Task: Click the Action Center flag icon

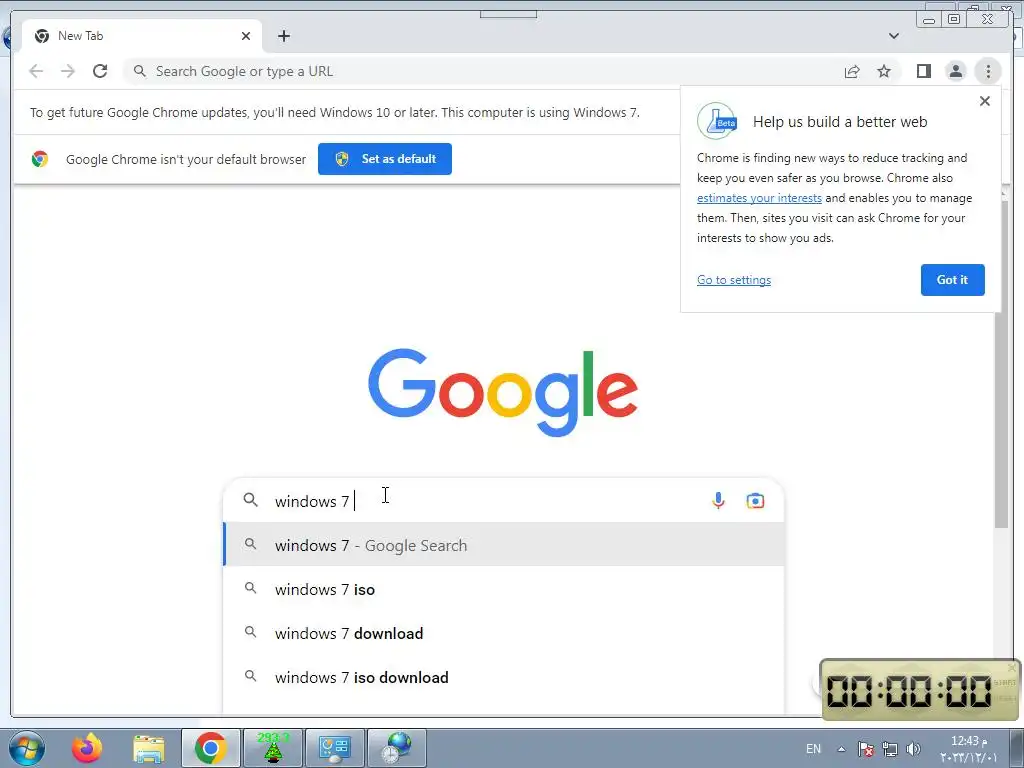Action: click(x=866, y=749)
